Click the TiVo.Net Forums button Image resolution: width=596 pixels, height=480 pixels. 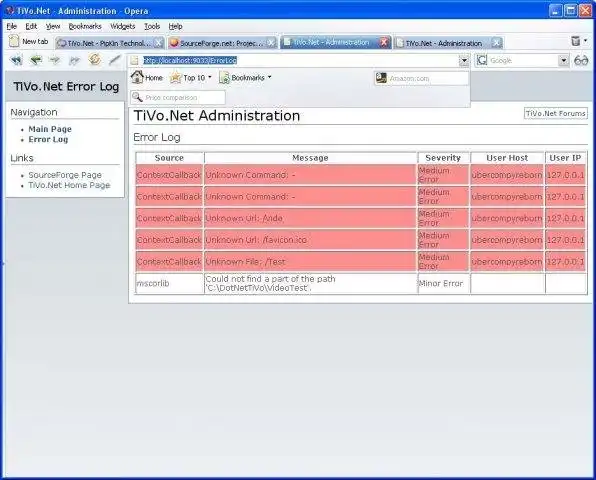coord(556,113)
